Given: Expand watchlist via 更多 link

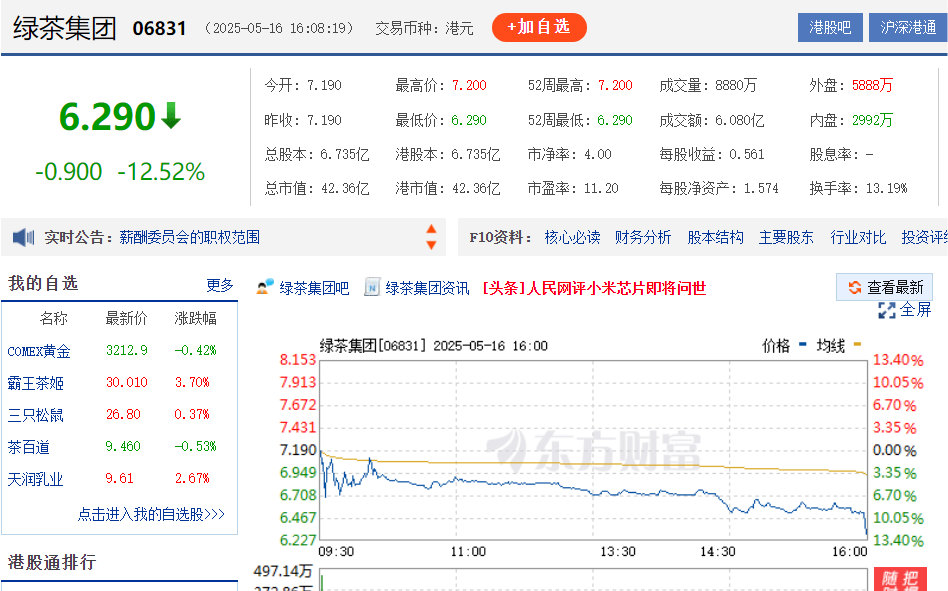Looking at the screenshot, I should (x=219, y=285).
